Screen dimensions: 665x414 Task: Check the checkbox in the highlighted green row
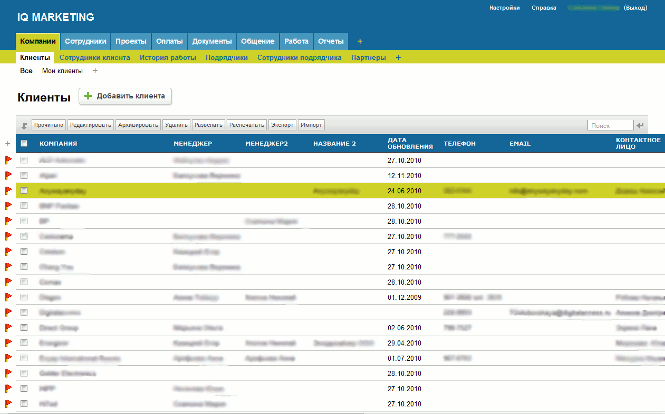tap(24, 189)
